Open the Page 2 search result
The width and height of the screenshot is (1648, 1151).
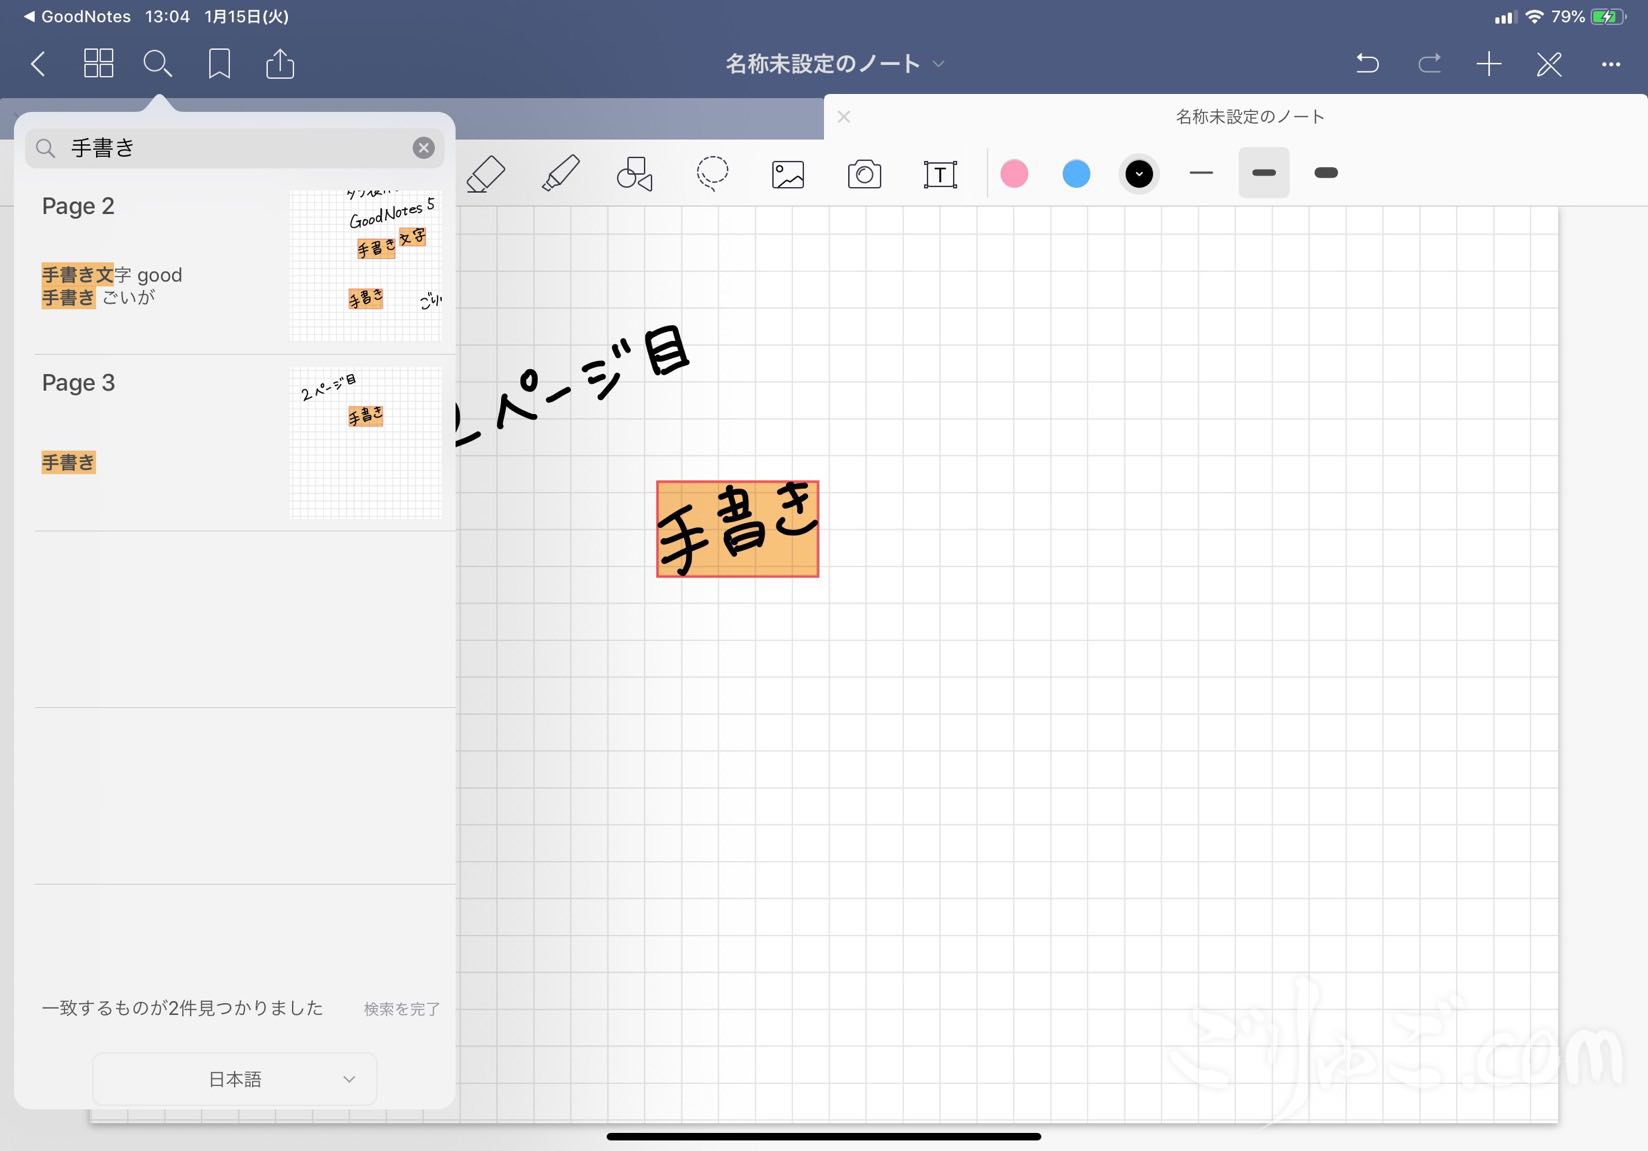pos(160,265)
